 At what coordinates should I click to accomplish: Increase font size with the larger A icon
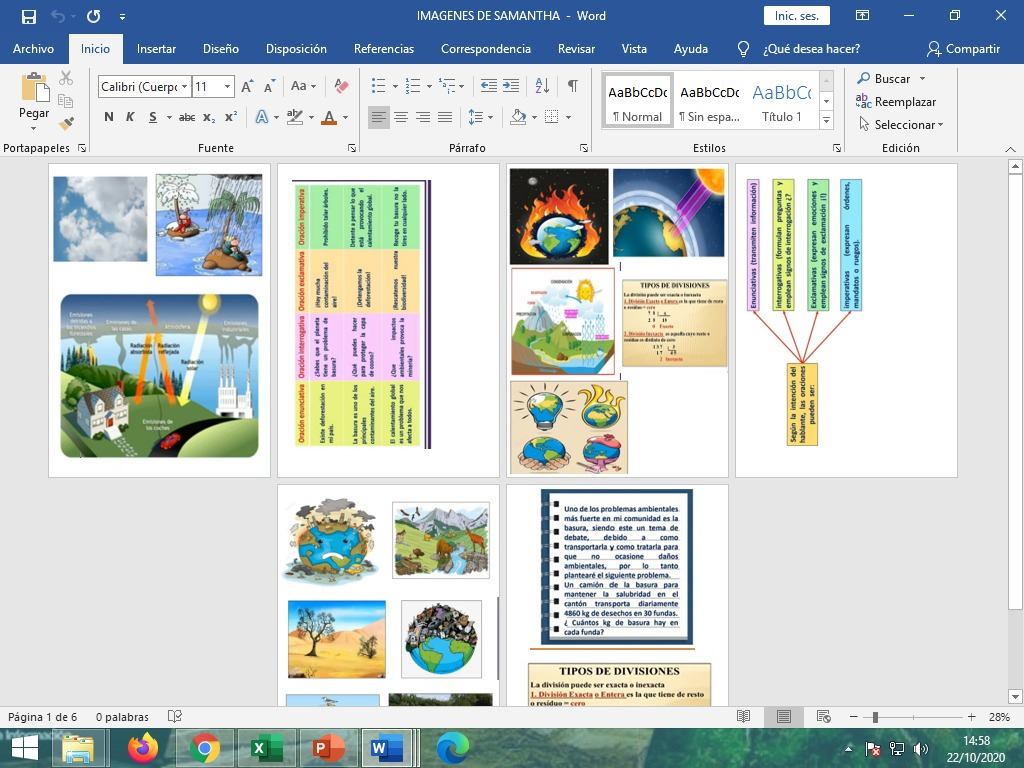pos(247,87)
